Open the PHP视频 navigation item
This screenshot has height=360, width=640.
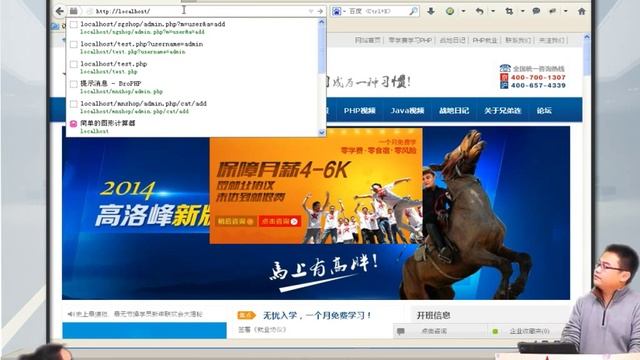pos(360,110)
